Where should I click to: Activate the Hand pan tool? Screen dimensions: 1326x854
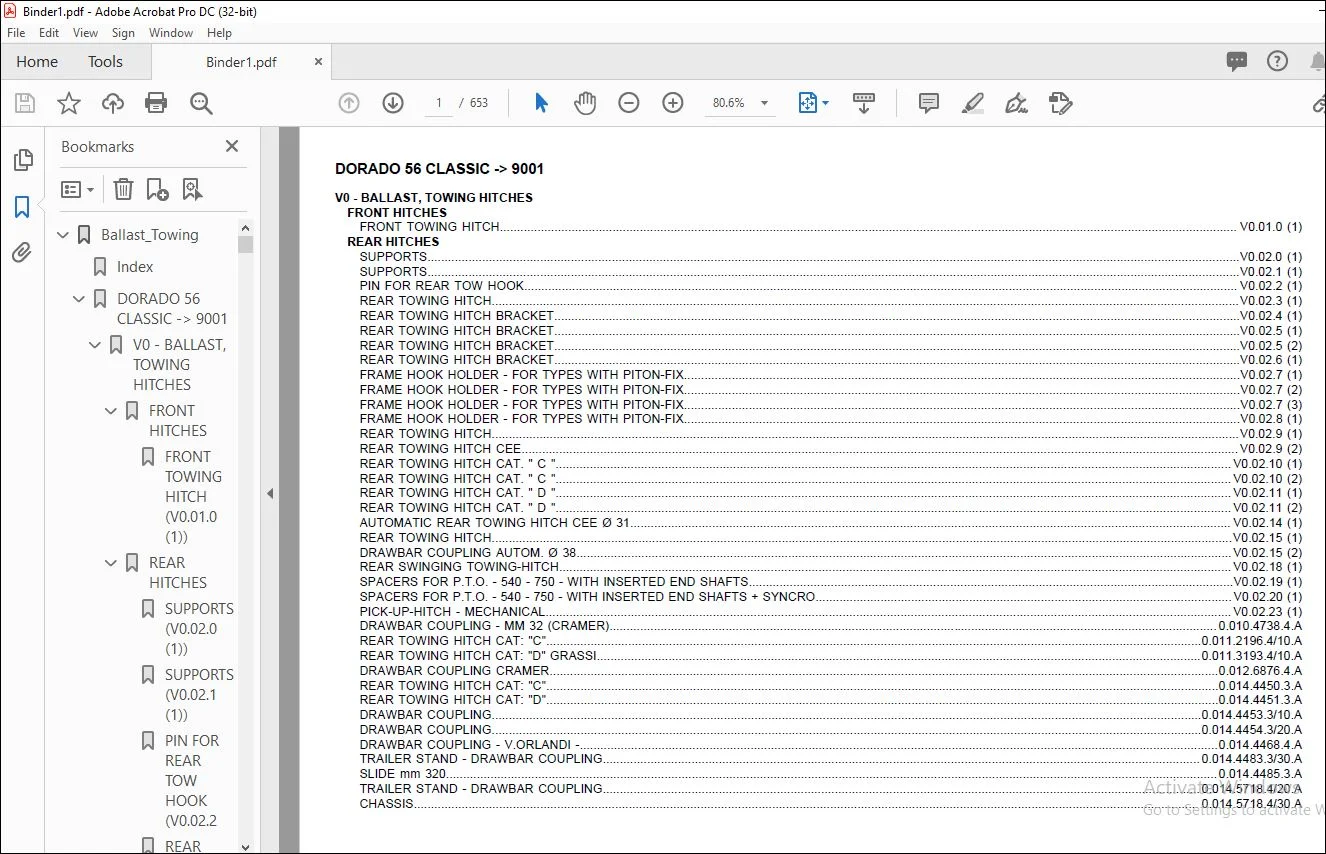point(585,103)
